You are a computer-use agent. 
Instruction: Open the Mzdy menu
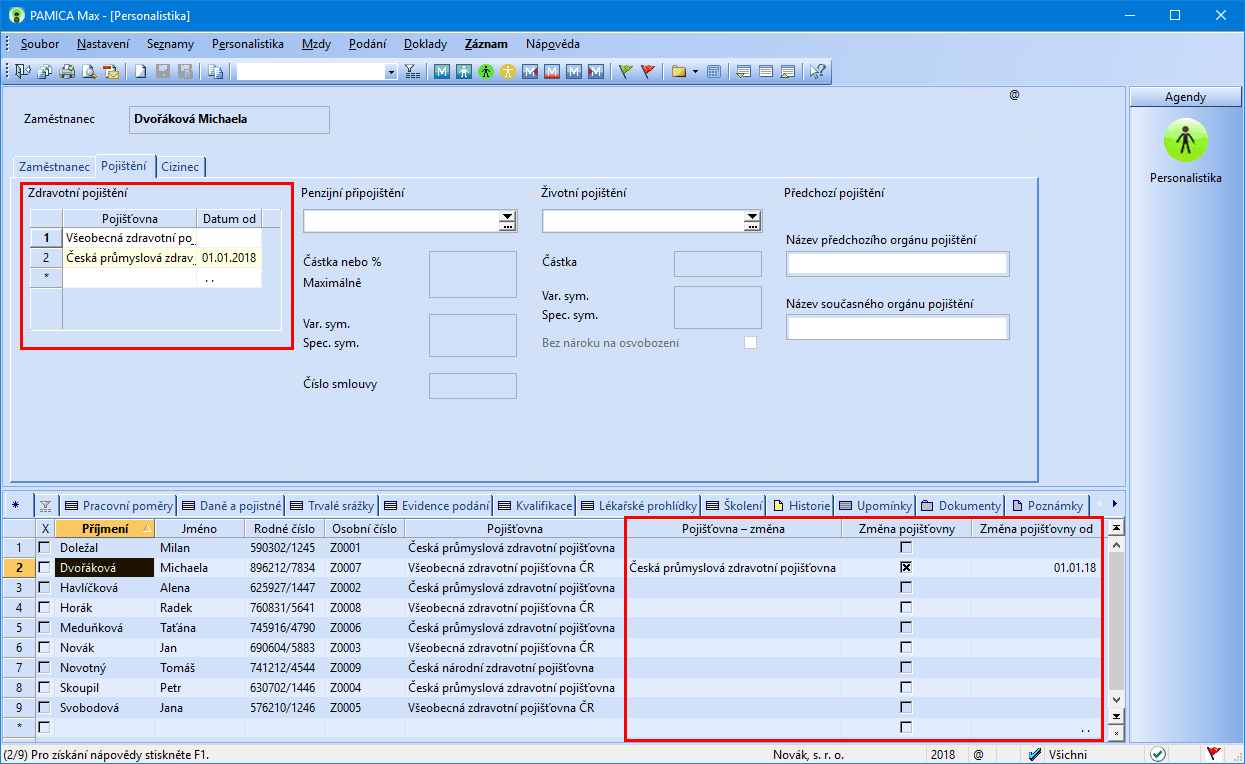317,44
